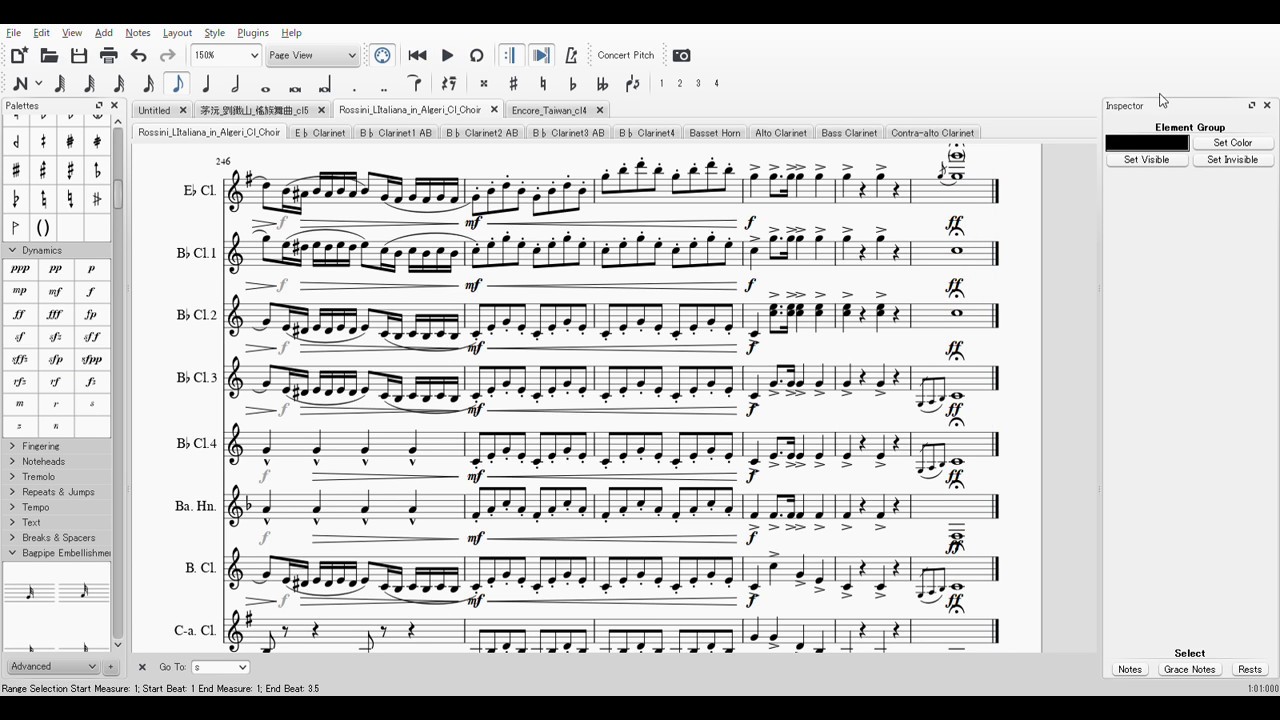Switch to voice 3
Viewport: 1280px width, 720px height.
698,84
